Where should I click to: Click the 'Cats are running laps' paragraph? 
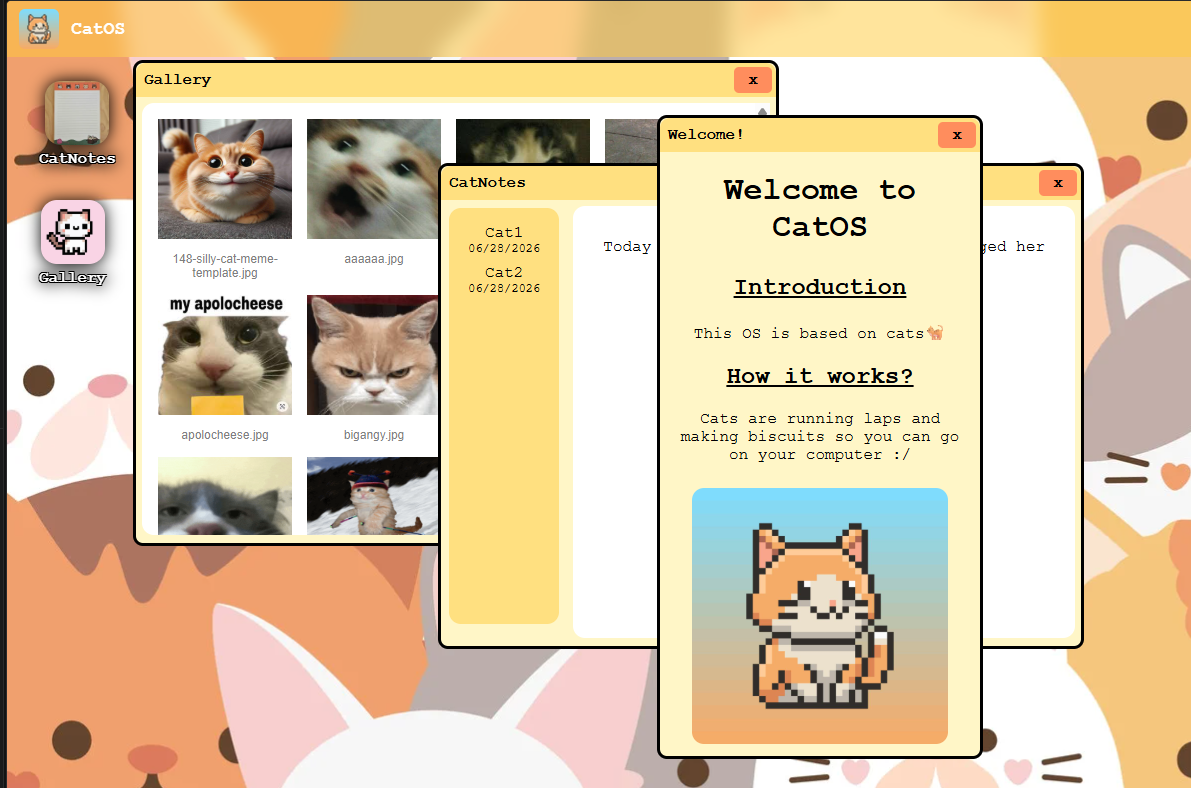point(820,437)
